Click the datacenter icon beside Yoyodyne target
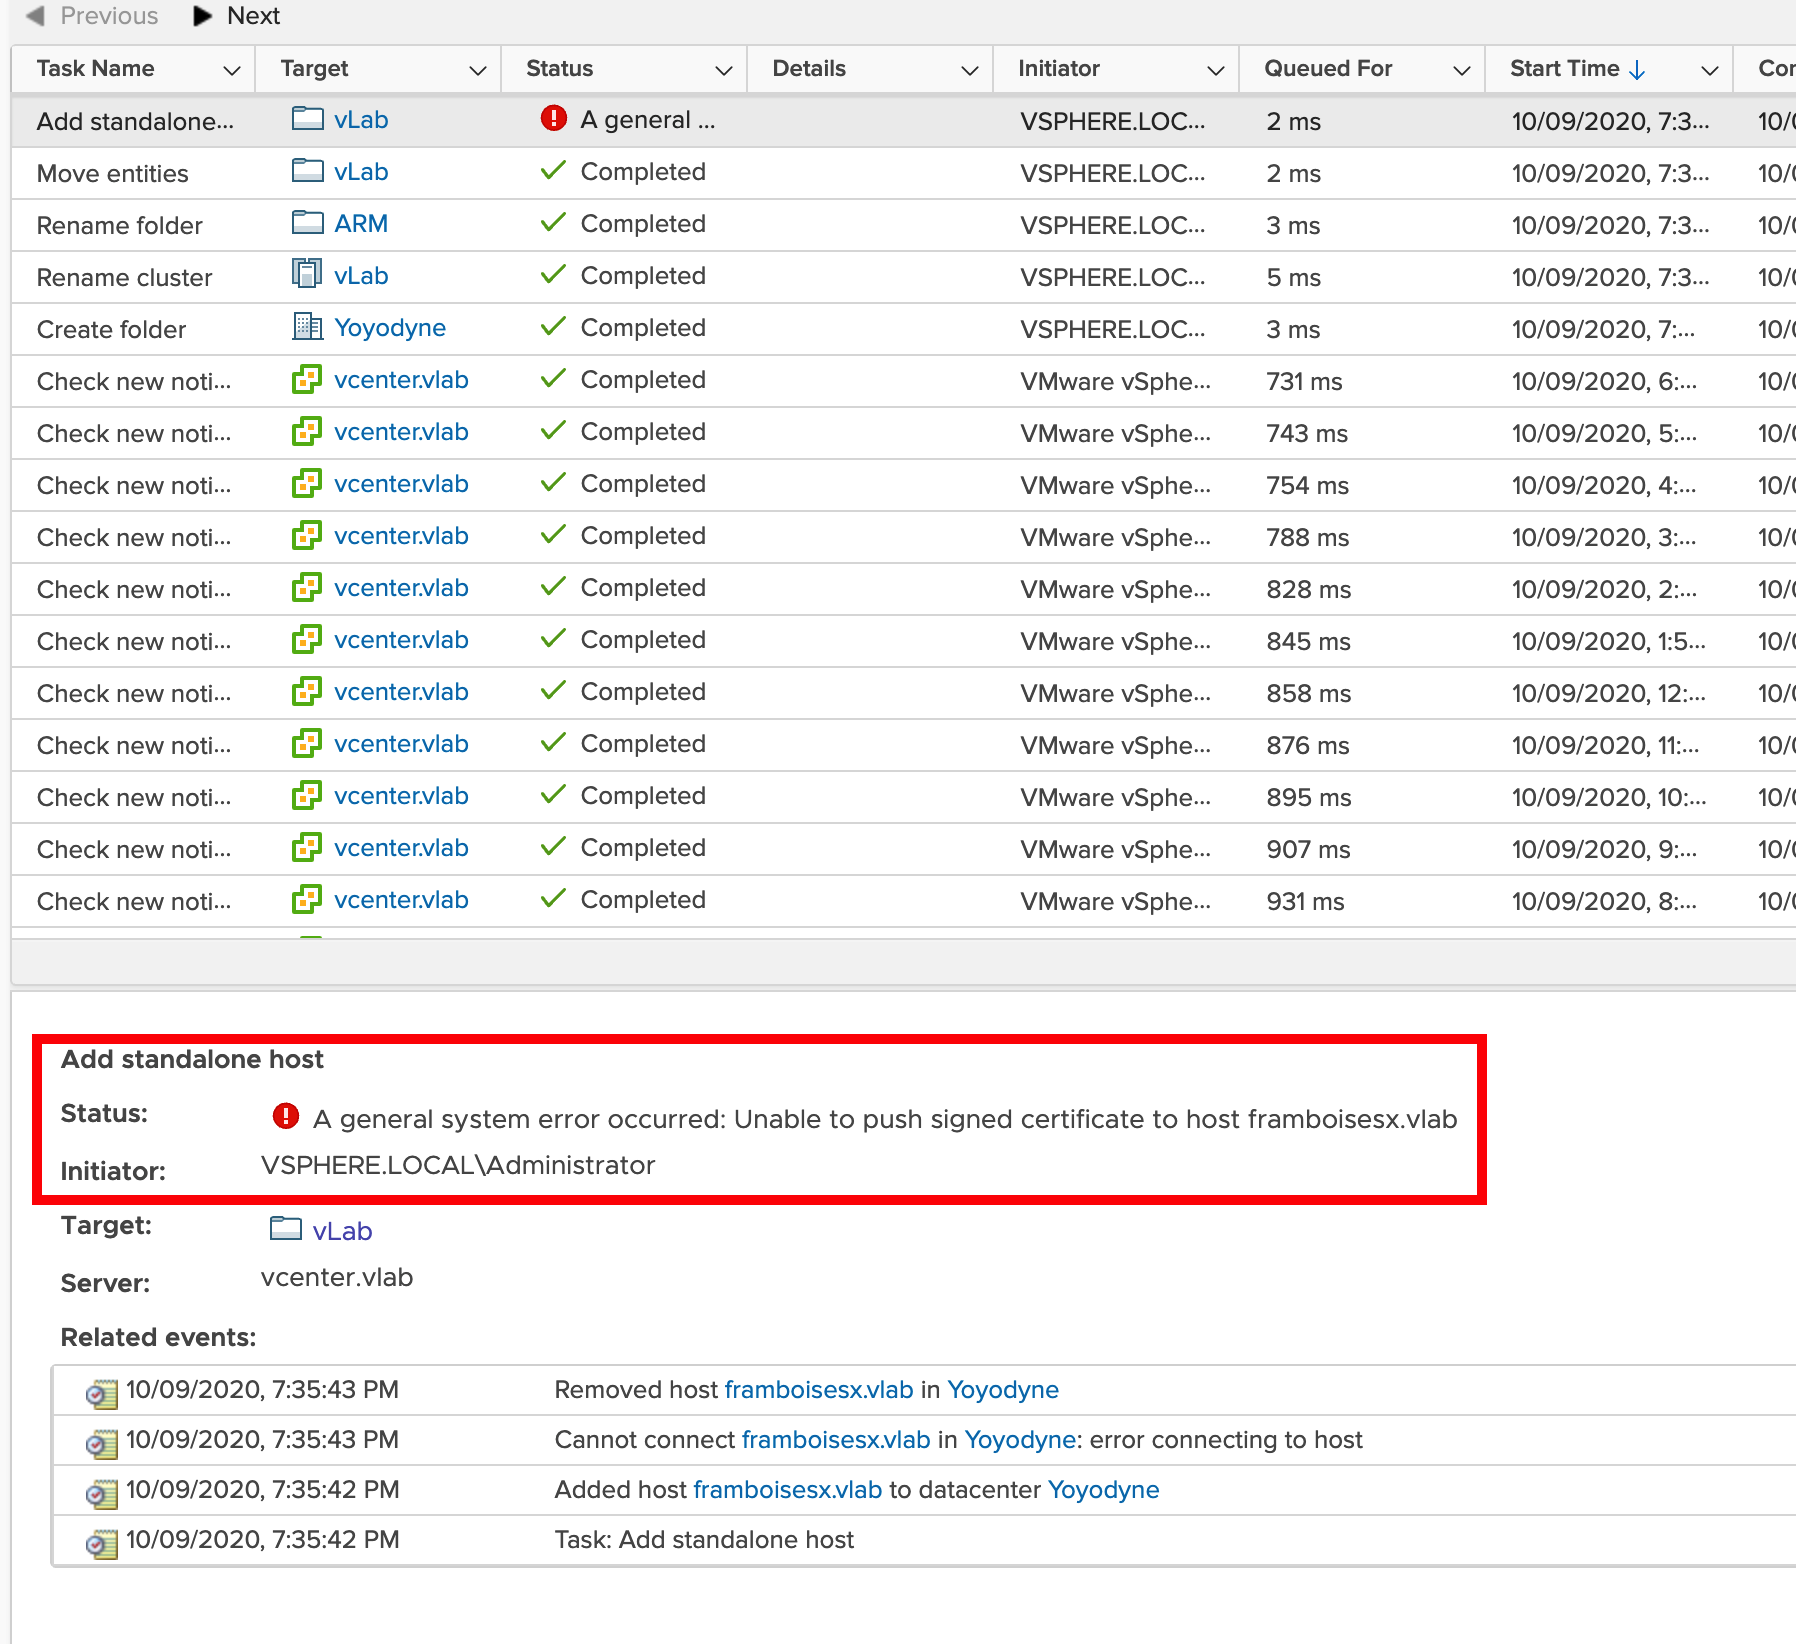 pyautogui.click(x=307, y=327)
